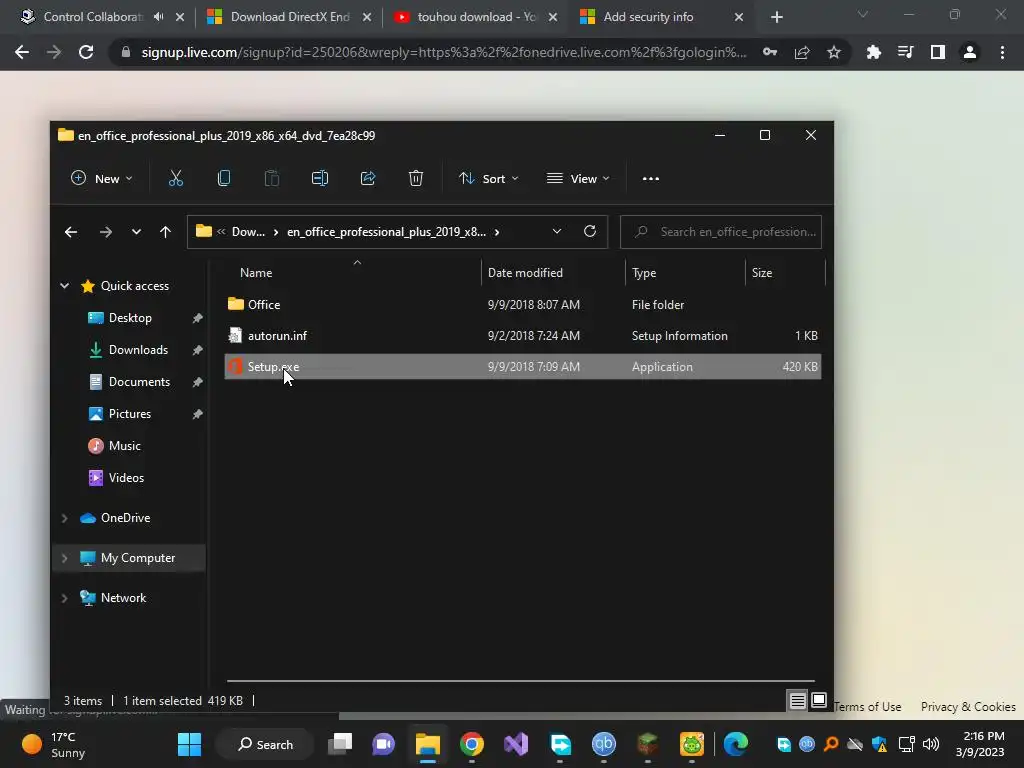The height and width of the screenshot is (768, 1024).
Task: Open recent locations dropdown arrow
Action: pyautogui.click(x=136, y=232)
